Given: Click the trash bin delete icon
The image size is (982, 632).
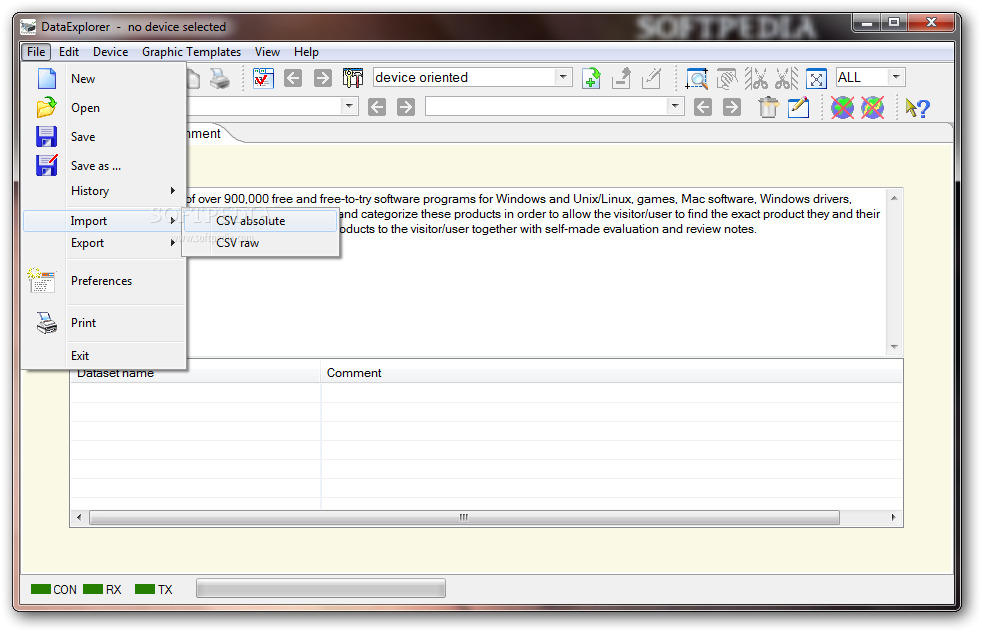Looking at the screenshot, I should (x=768, y=108).
